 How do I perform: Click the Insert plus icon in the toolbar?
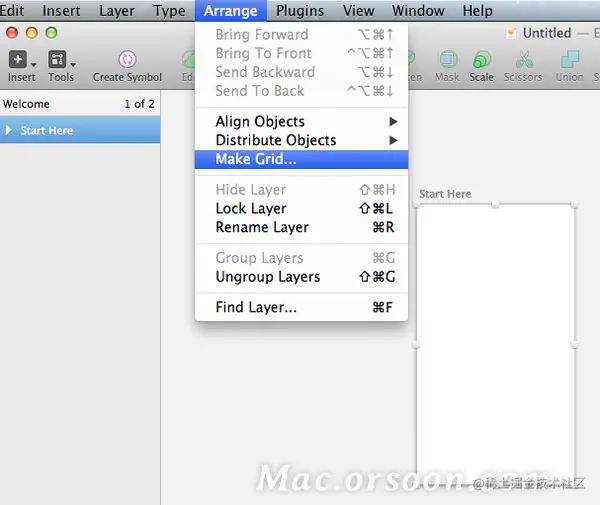[18, 60]
